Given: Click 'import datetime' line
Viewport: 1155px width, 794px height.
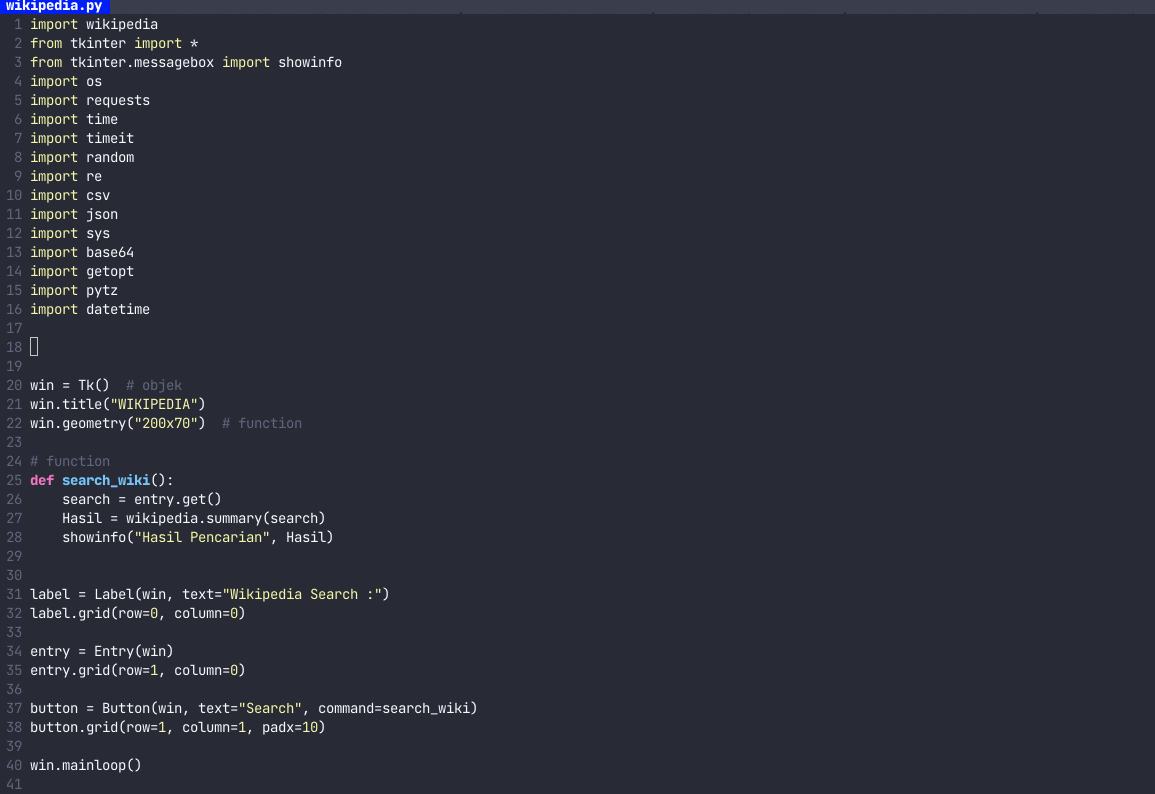Looking at the screenshot, I should pos(90,309).
